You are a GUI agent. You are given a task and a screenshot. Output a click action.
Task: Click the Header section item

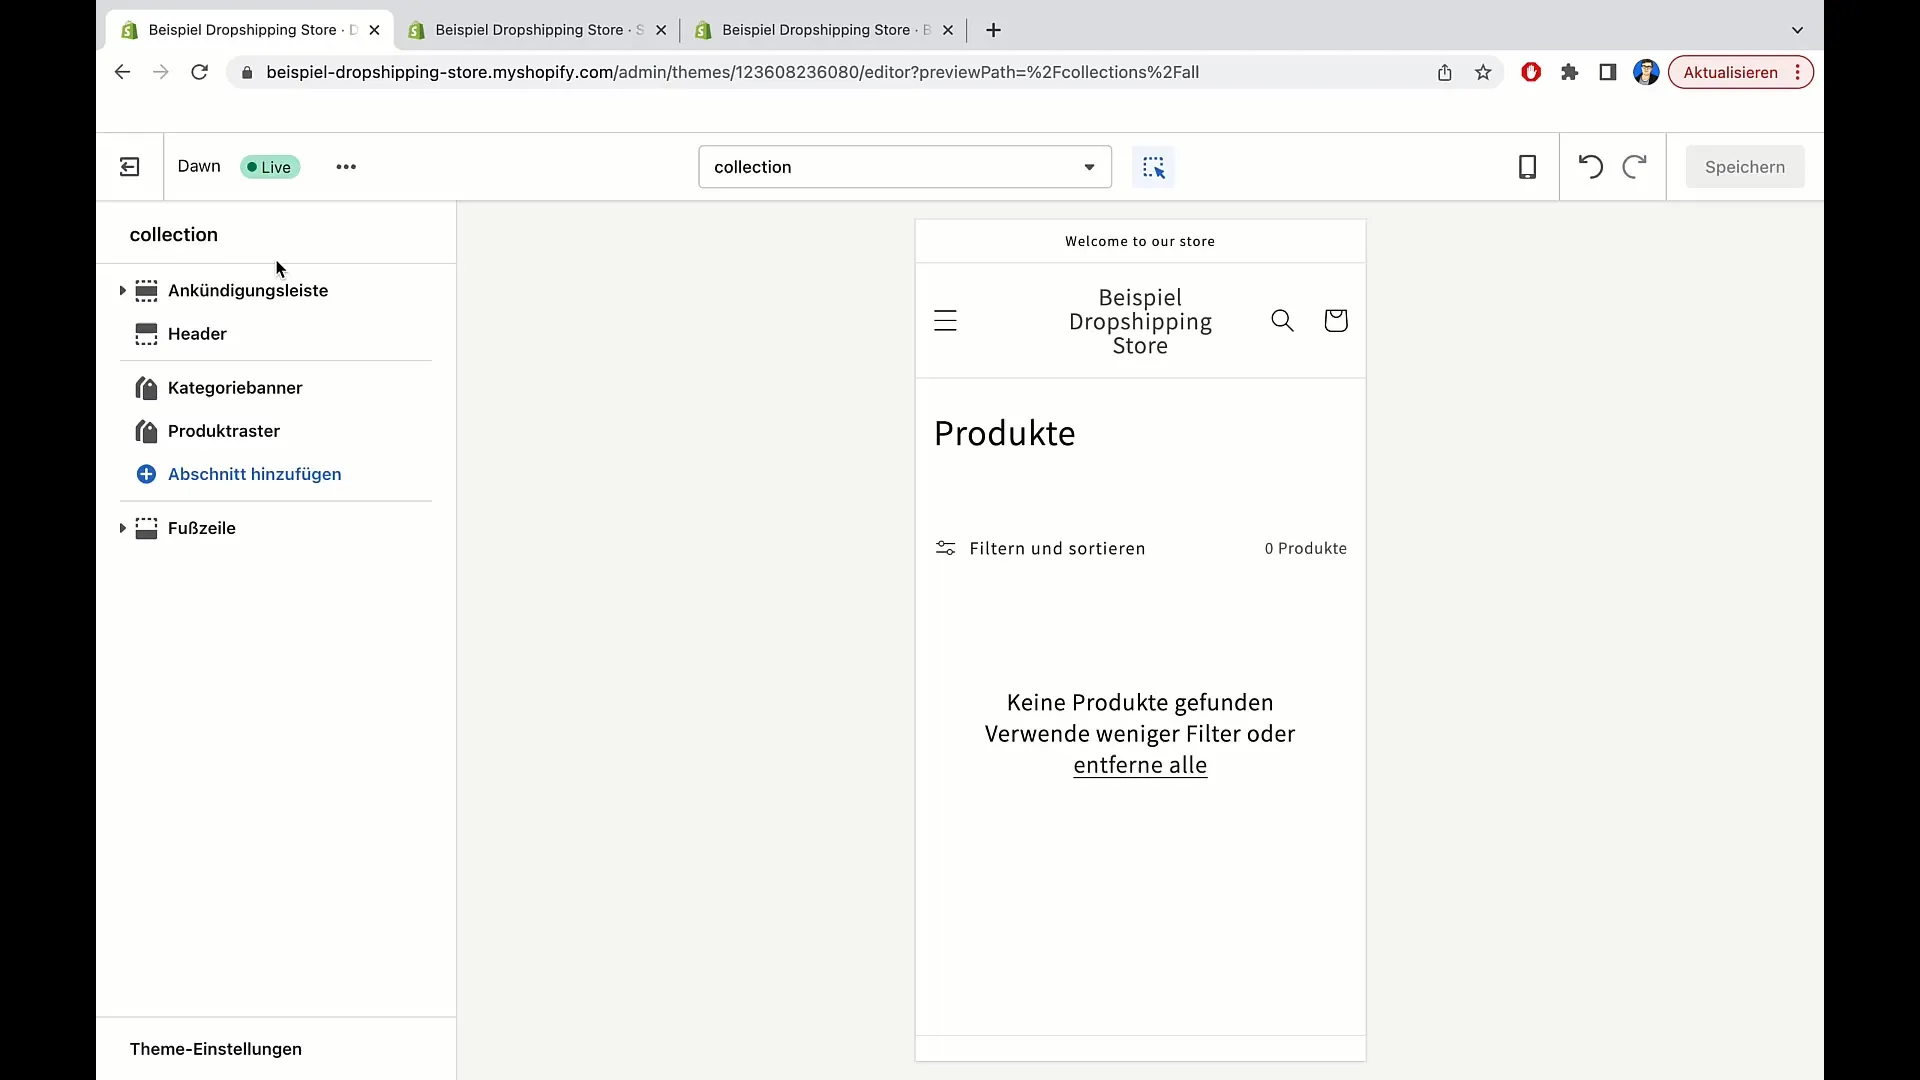196,334
